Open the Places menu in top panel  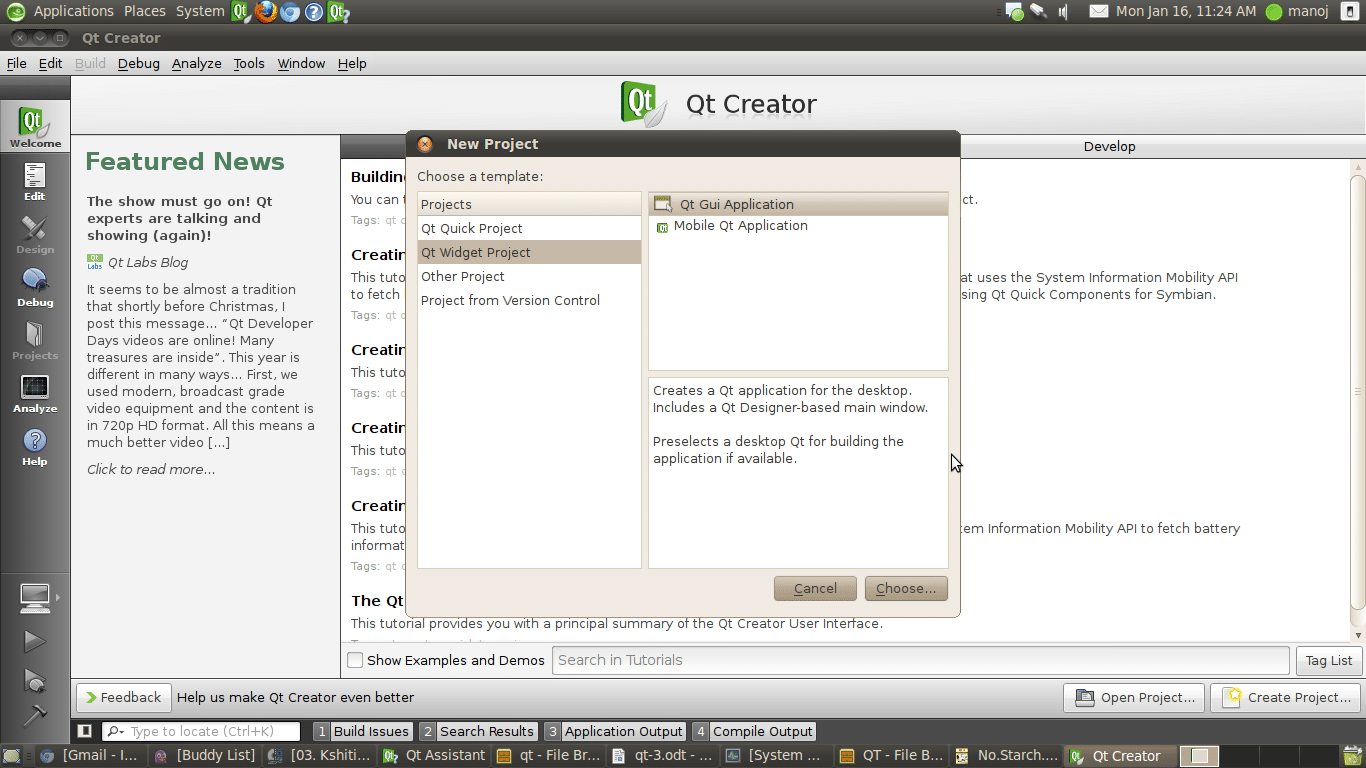[145, 12]
